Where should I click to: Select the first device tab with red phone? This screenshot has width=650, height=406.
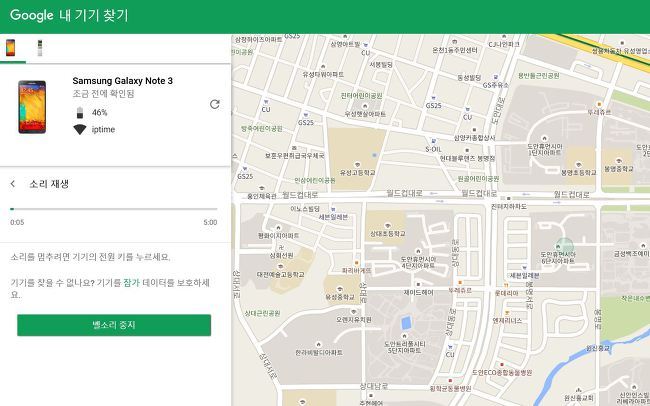coord(10,48)
